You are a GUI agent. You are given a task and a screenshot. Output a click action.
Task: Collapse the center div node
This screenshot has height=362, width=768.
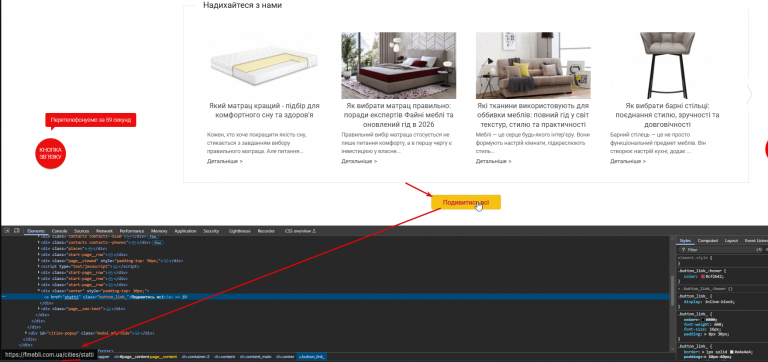point(39,290)
